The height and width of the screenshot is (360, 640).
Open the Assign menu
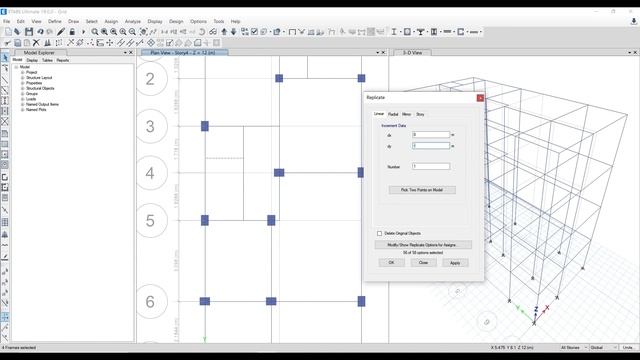tap(111, 21)
